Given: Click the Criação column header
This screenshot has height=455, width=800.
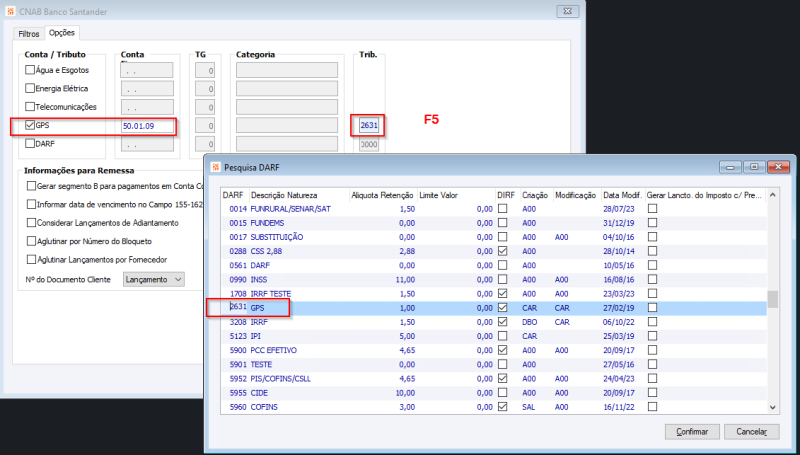Looking at the screenshot, I should coord(536,195).
